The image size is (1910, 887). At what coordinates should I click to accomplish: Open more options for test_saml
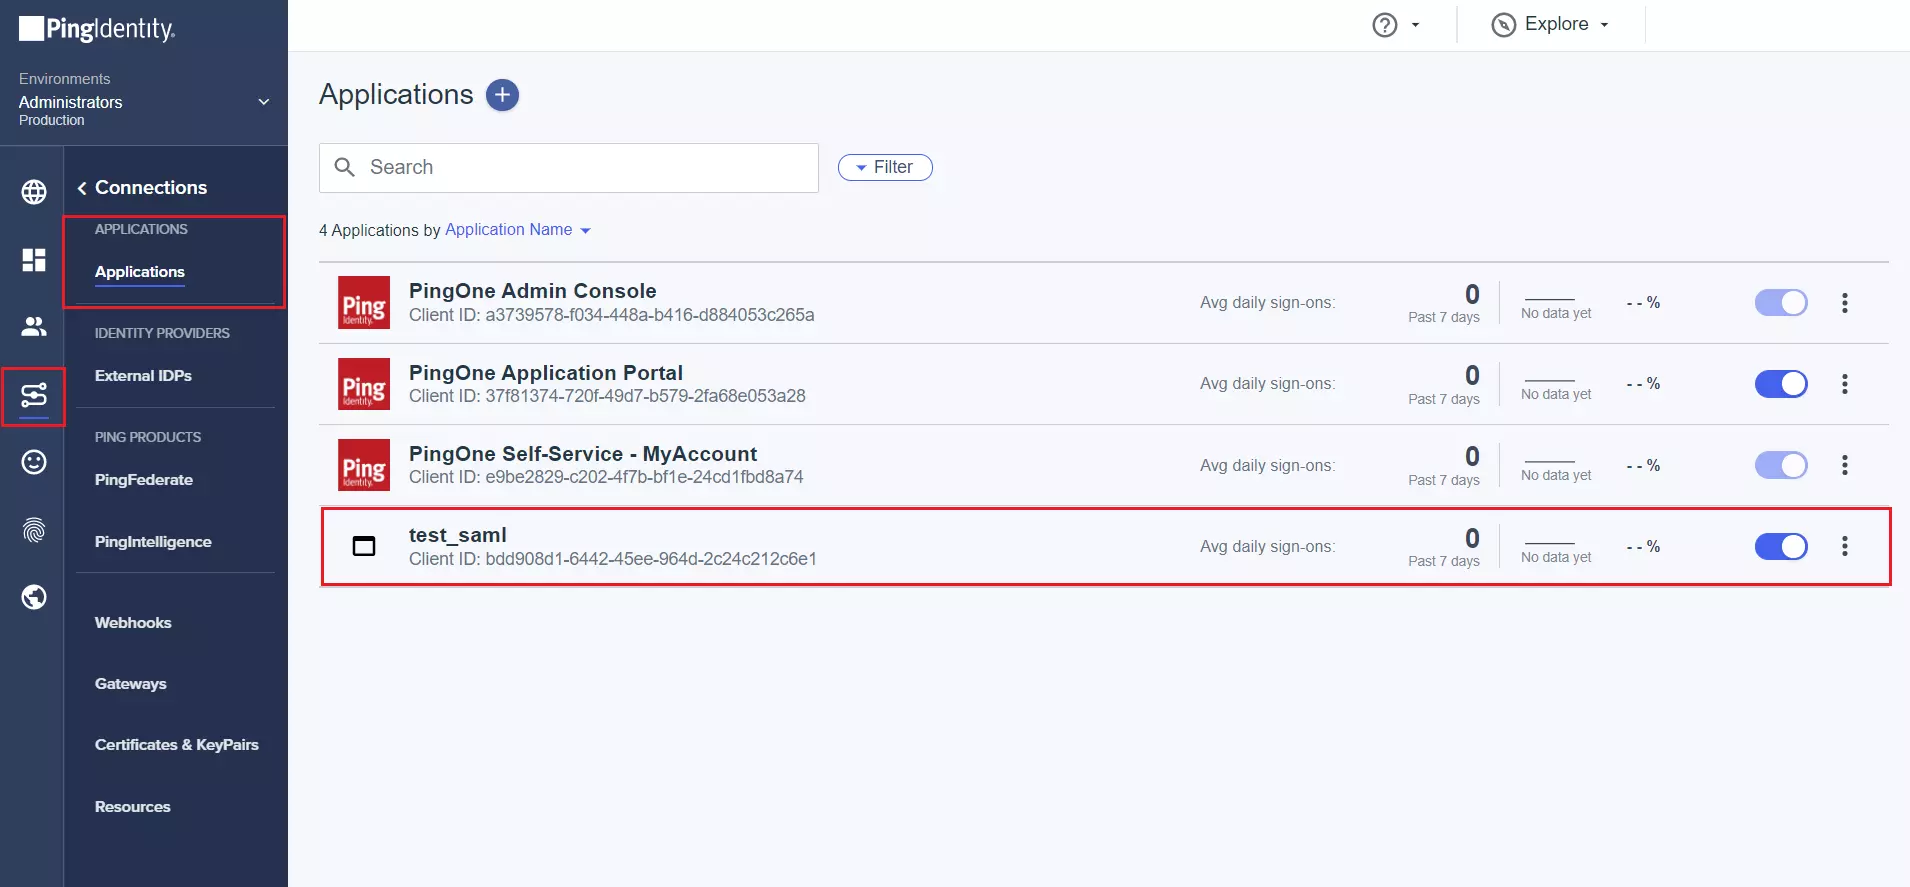[1845, 546]
